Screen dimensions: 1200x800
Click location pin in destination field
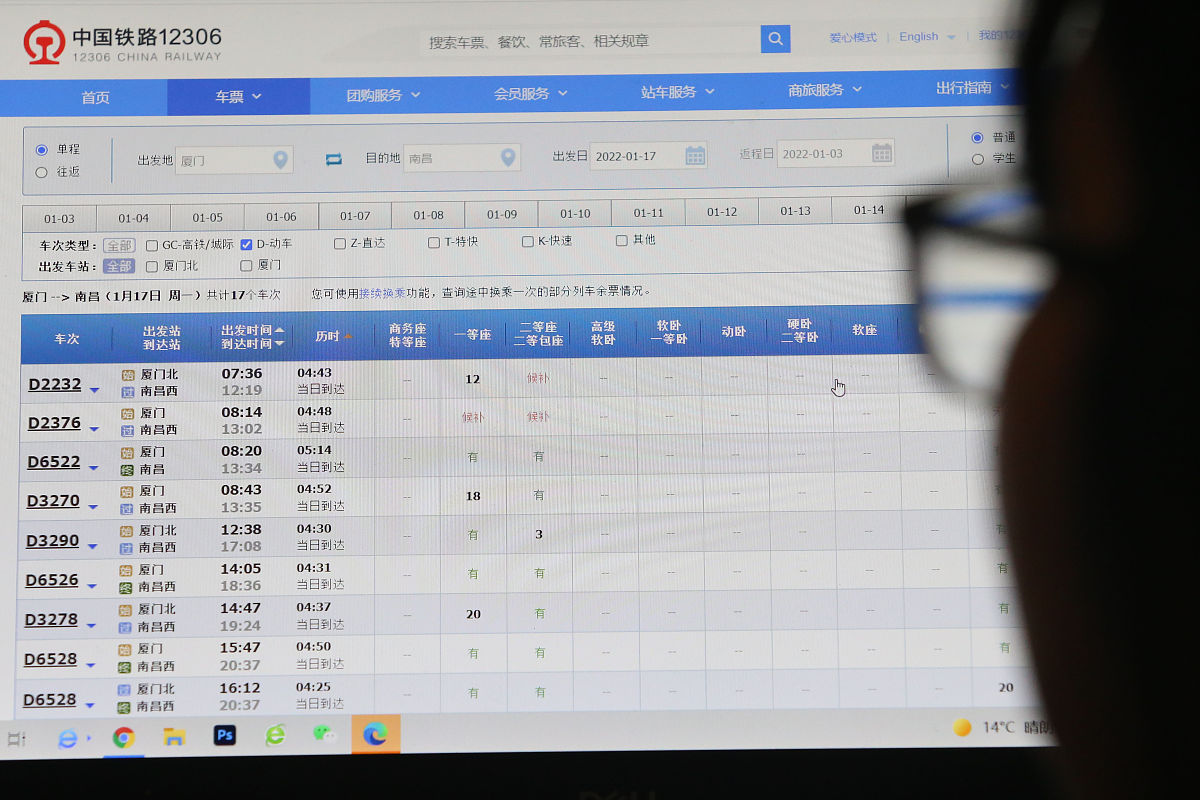[x=508, y=157]
